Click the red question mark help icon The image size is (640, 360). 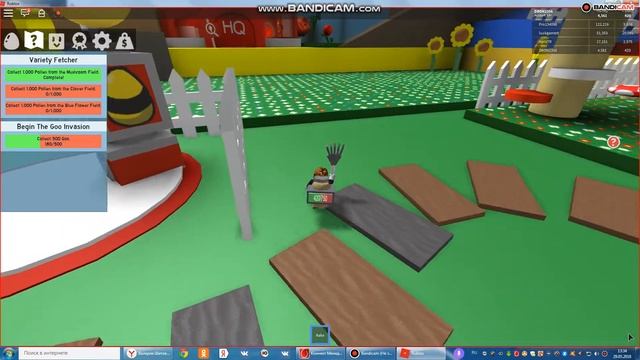click(613, 142)
